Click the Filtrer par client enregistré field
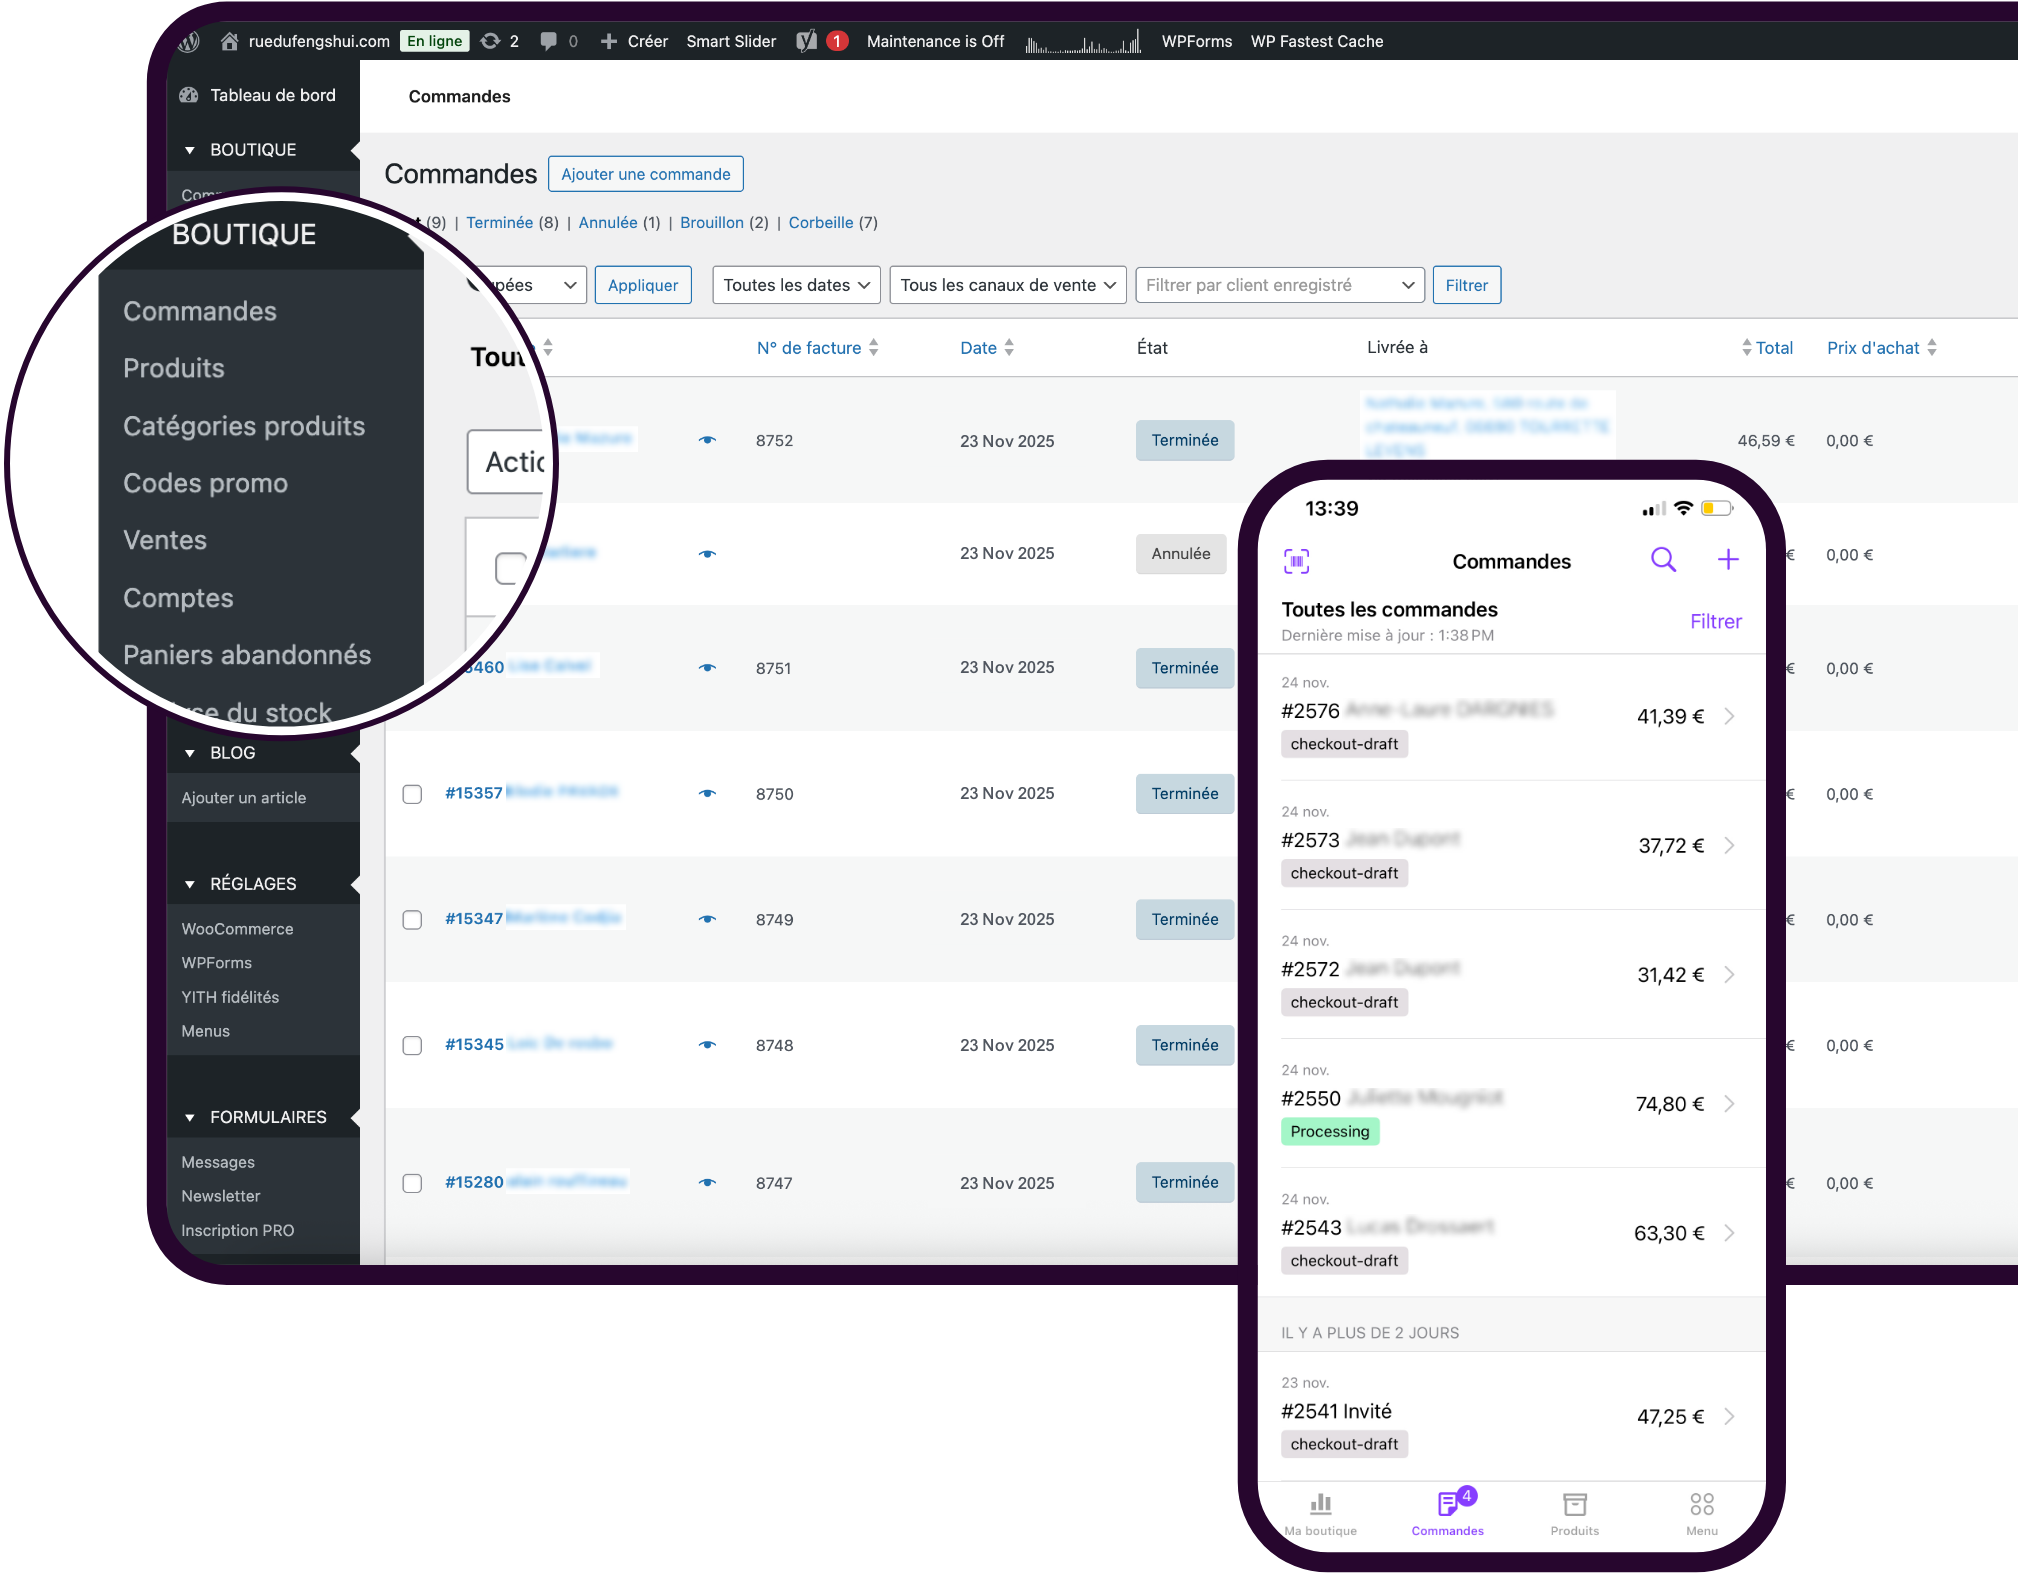Image resolution: width=2018 pixels, height=1574 pixels. [1279, 285]
